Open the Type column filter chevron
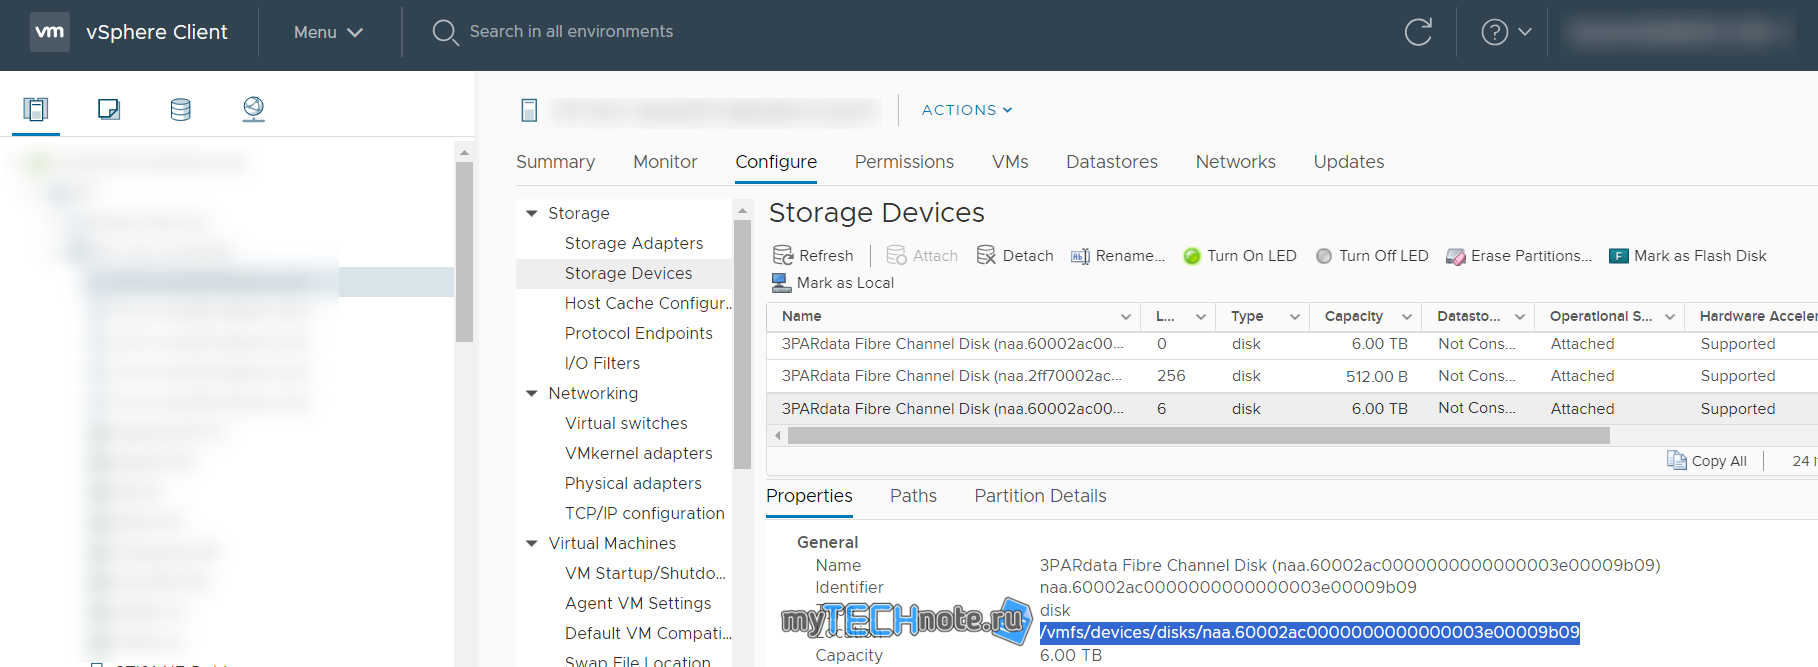The height and width of the screenshot is (667, 1818). [1294, 317]
